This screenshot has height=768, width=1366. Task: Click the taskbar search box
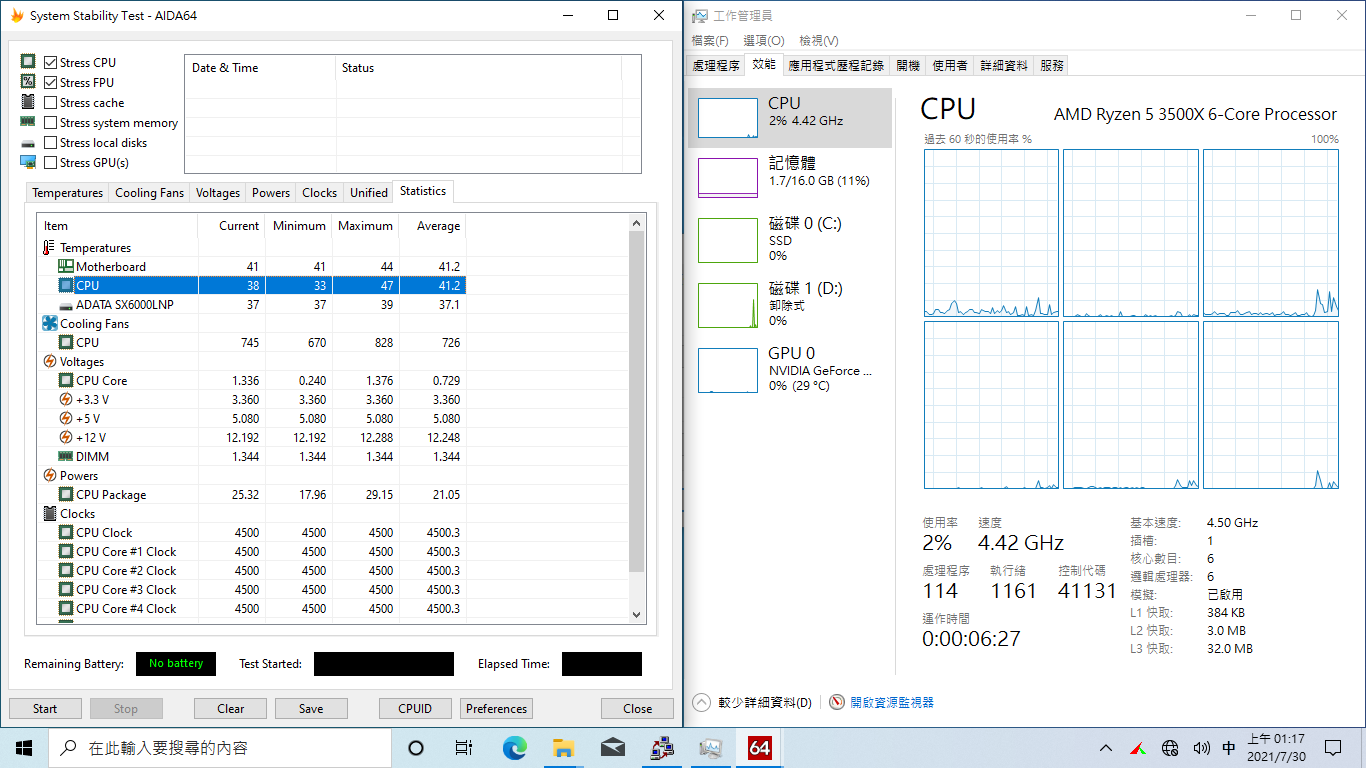coord(220,748)
